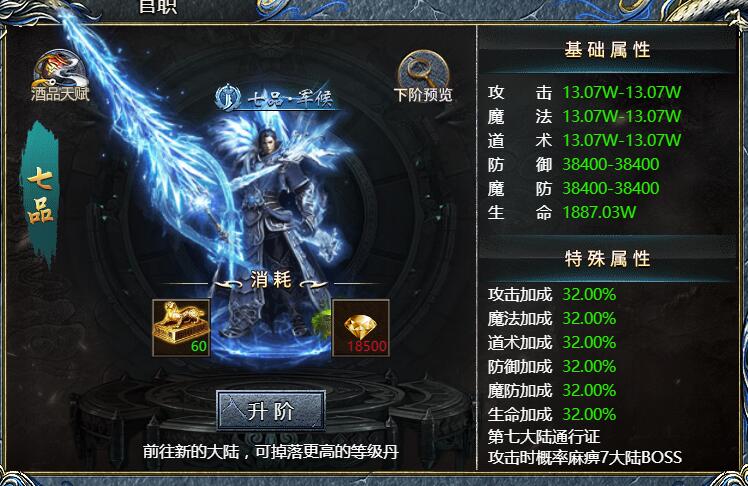The height and width of the screenshot is (486, 748).
Task: Click the 特殊属性 section header
Action: (607, 259)
